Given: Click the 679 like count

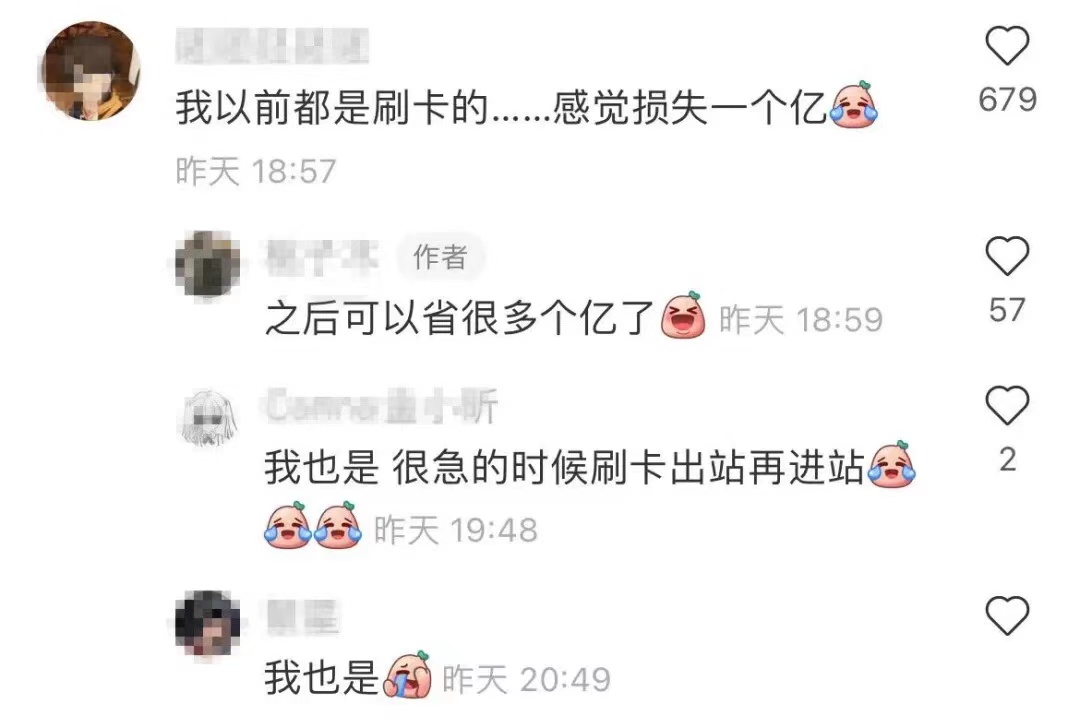Looking at the screenshot, I should pos(1008,100).
